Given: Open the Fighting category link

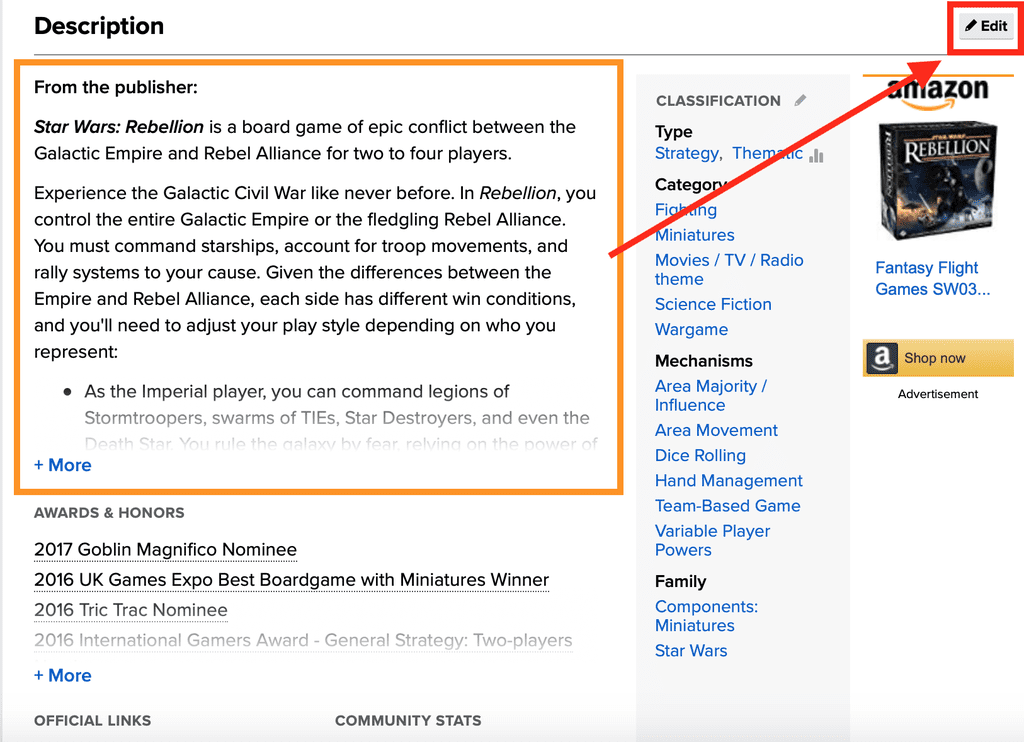Looking at the screenshot, I should (686, 210).
